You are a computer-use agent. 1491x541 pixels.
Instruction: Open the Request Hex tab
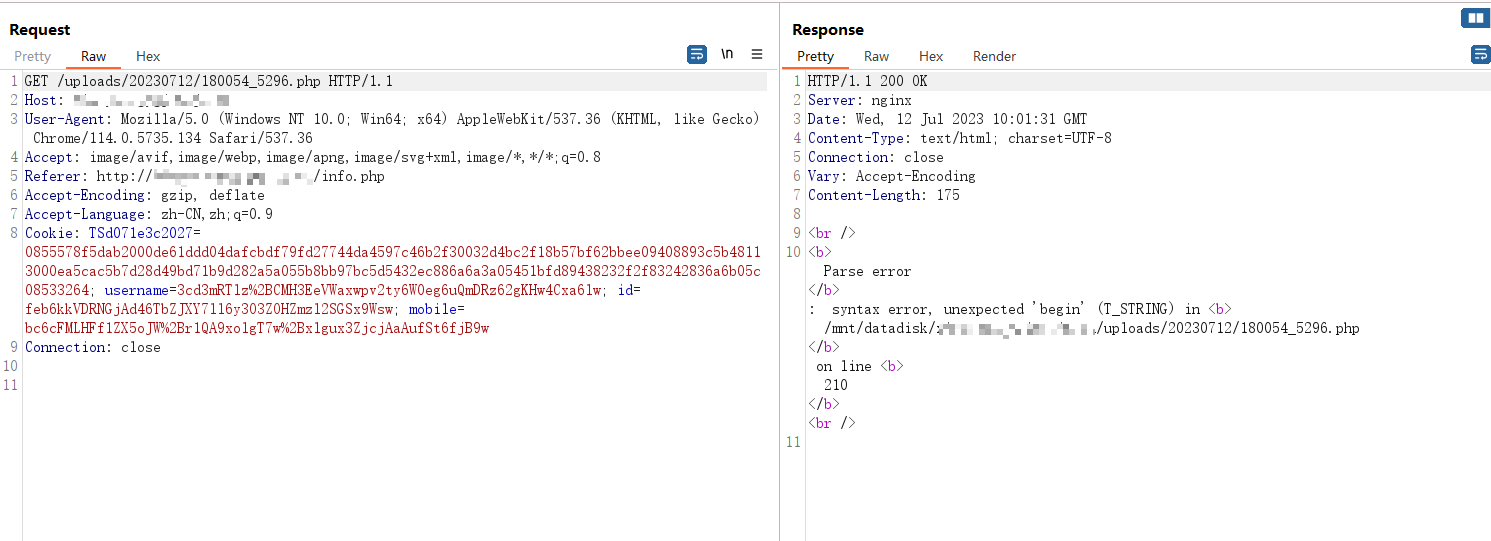(148, 56)
